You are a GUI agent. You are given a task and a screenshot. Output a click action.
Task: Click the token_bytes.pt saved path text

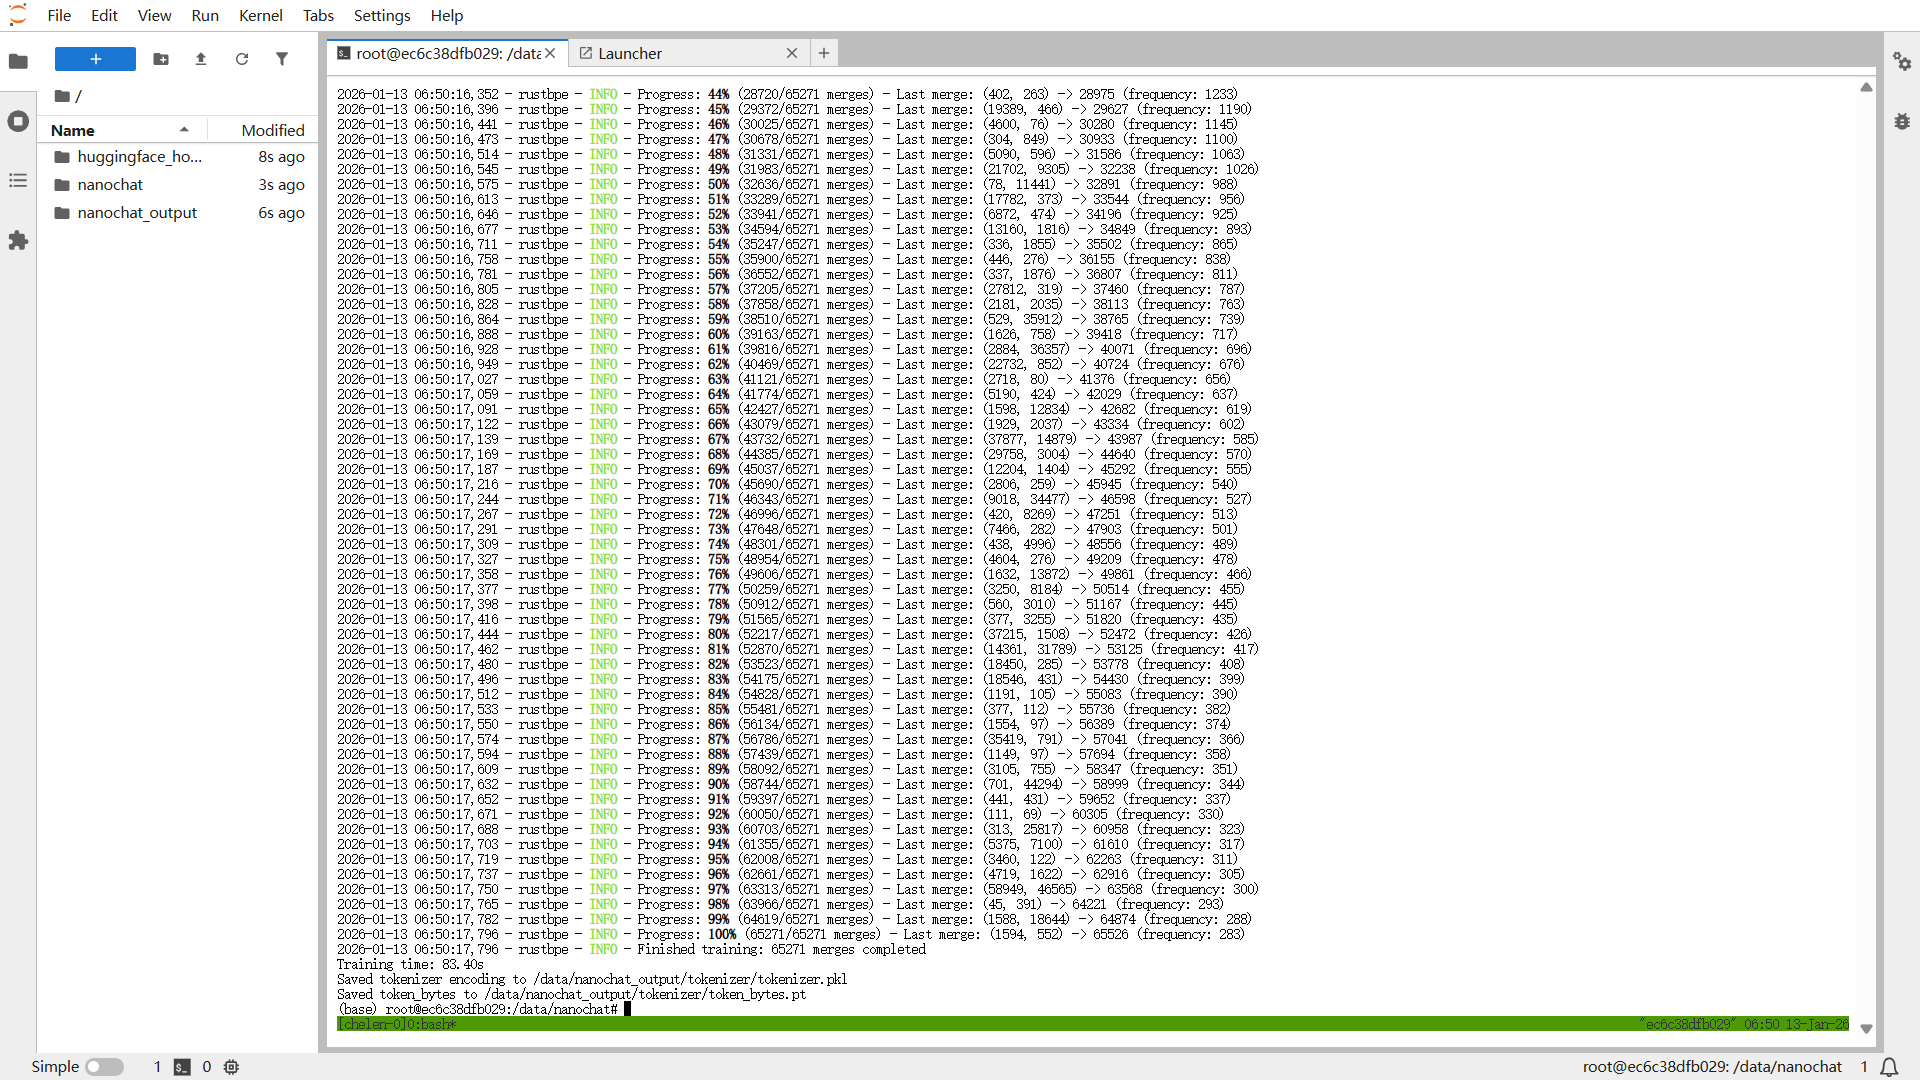645,995
